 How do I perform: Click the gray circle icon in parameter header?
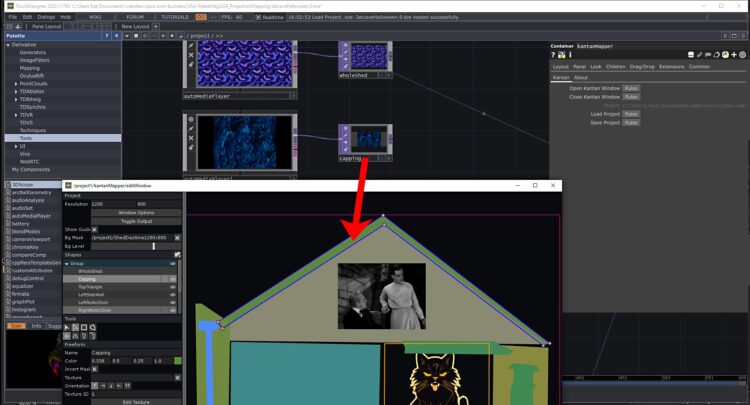pos(742,55)
